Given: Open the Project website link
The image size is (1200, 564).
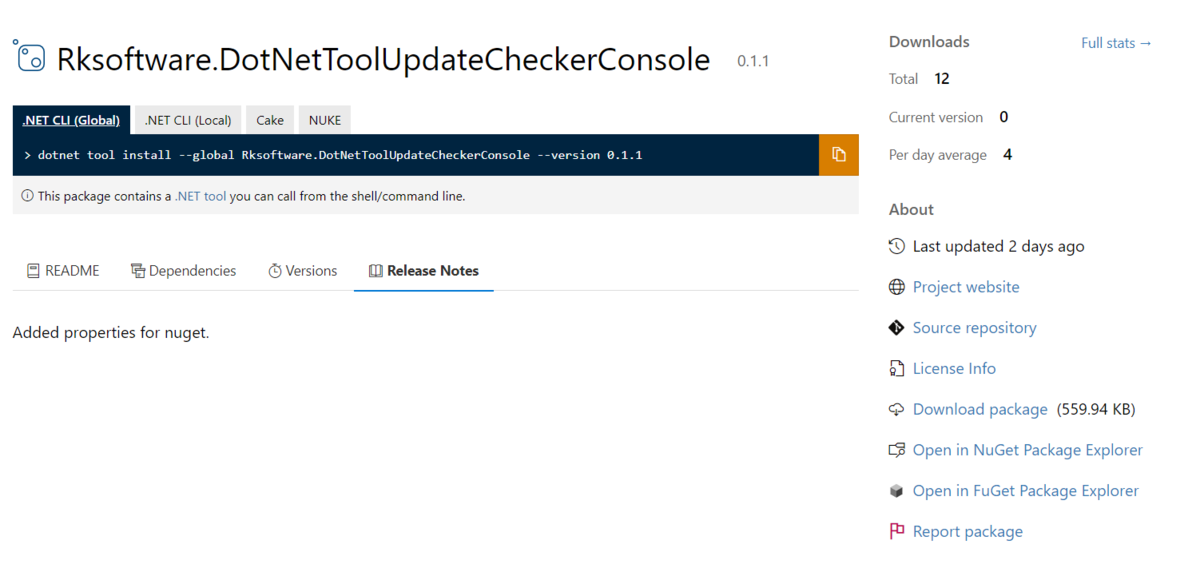Looking at the screenshot, I should click(x=966, y=287).
